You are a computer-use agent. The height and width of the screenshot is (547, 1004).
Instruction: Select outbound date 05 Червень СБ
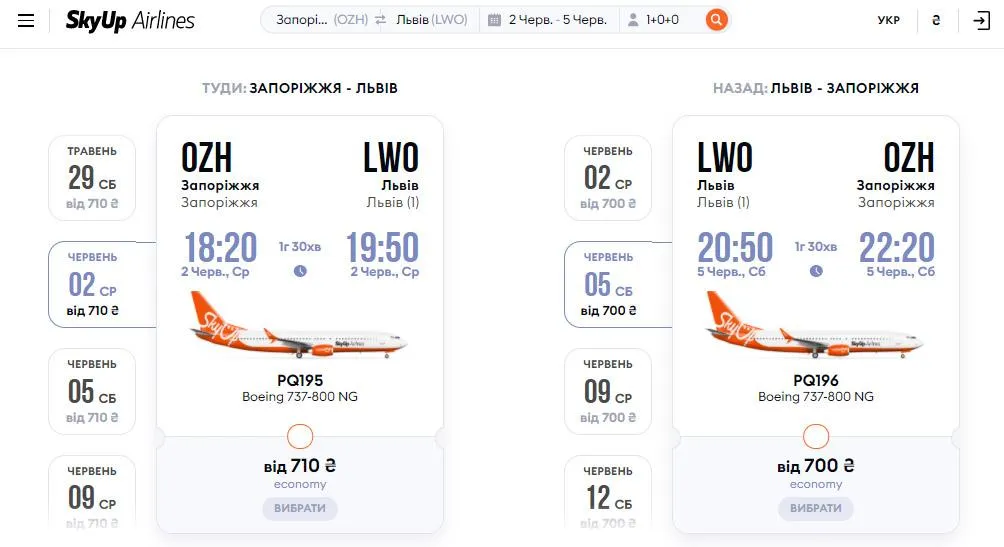92,391
